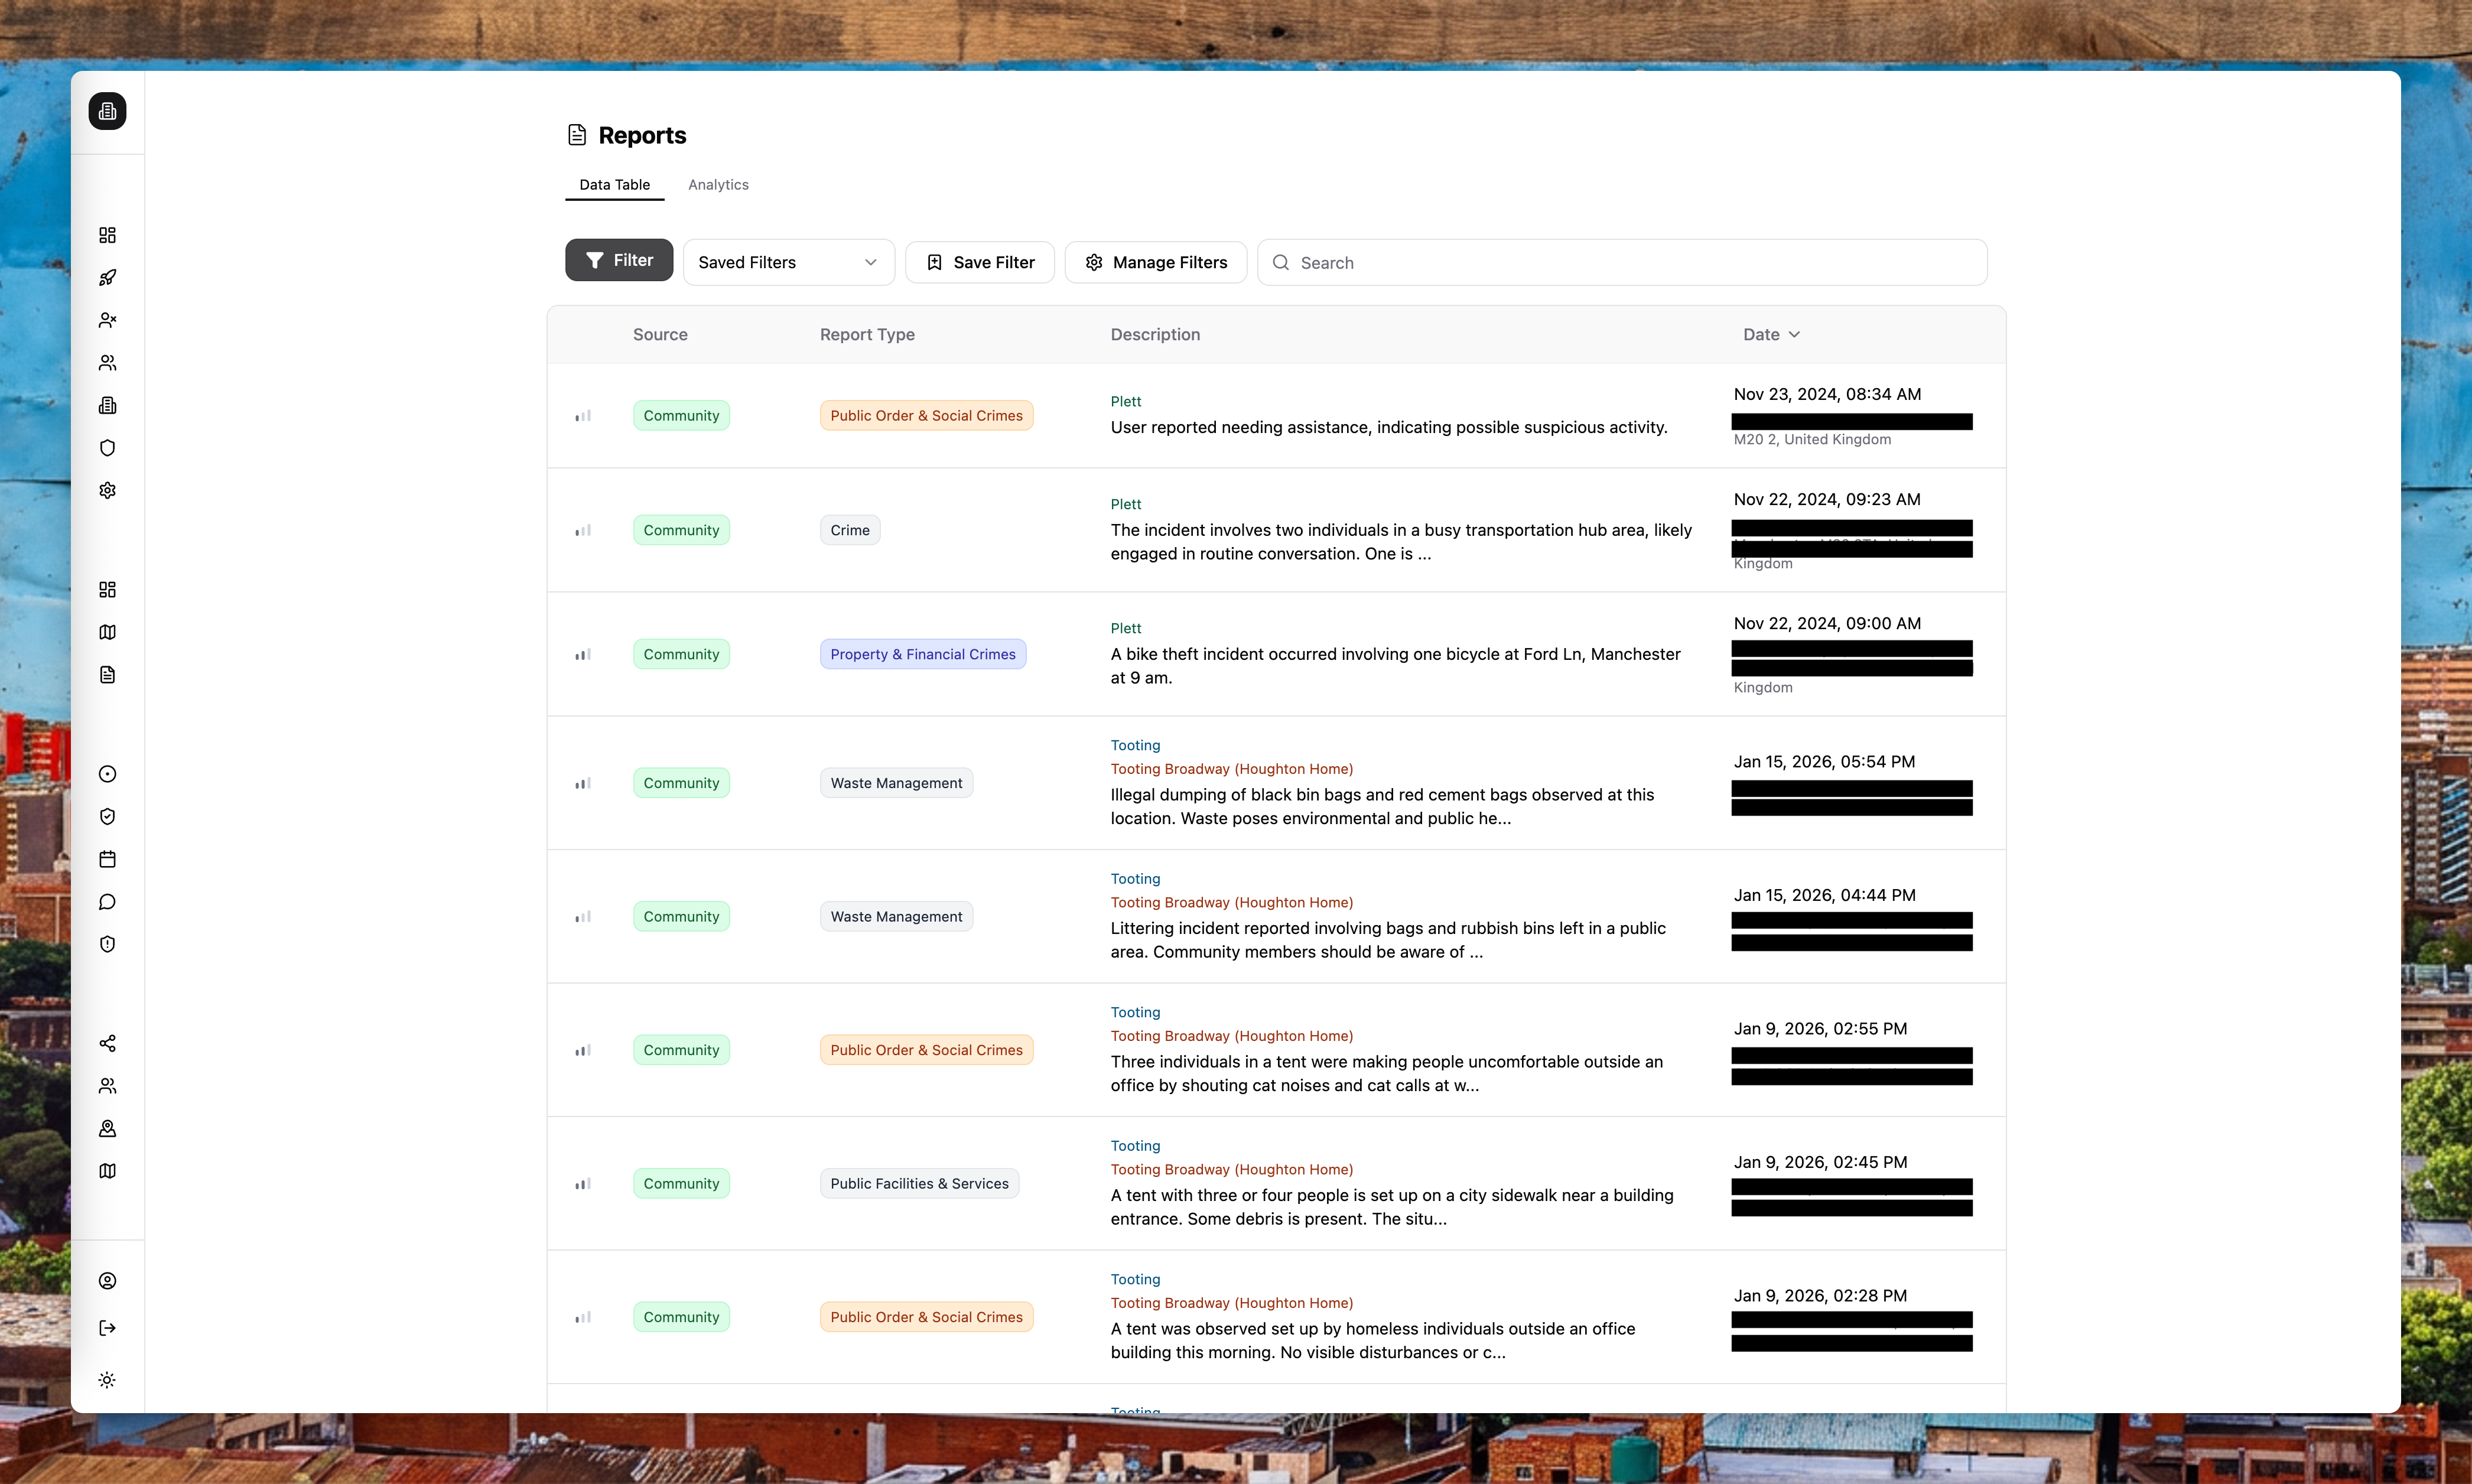Toggle light/dark theme with sun icon

(x=107, y=1380)
